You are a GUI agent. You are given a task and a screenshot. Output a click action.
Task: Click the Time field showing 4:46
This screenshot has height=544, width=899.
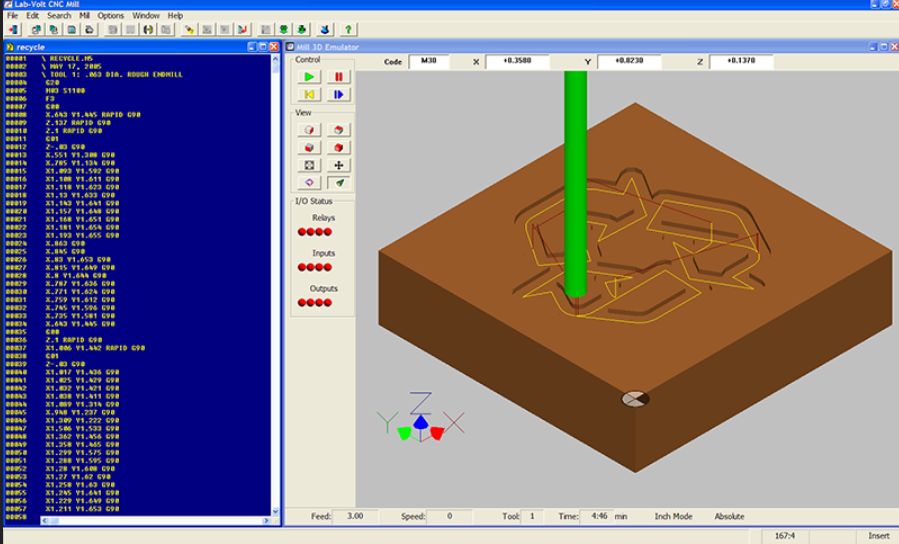(x=596, y=516)
